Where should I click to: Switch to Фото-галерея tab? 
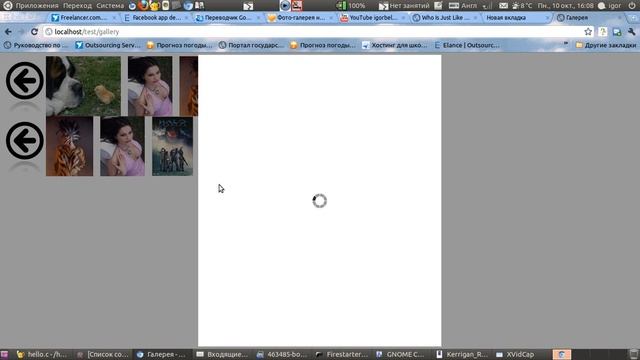point(299,18)
